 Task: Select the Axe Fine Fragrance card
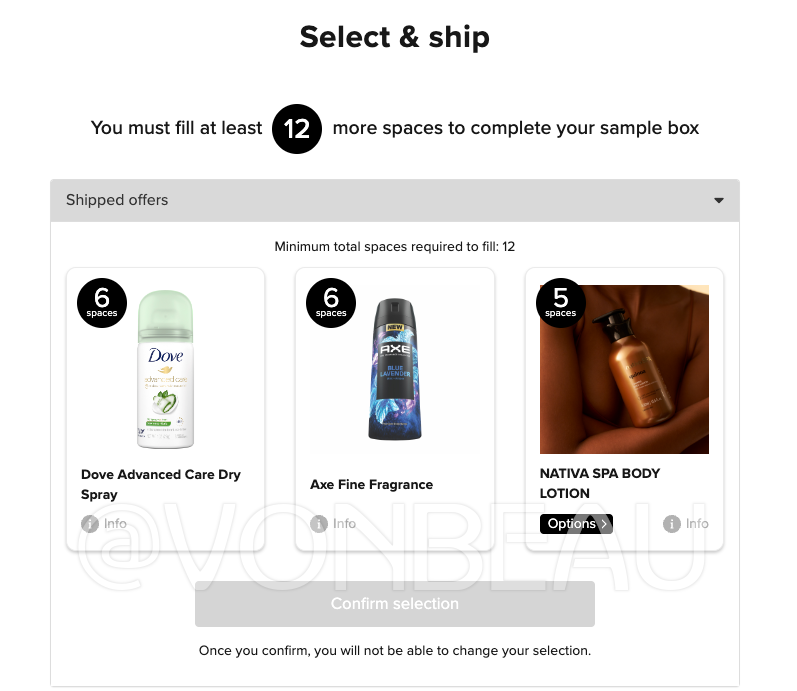[395, 409]
